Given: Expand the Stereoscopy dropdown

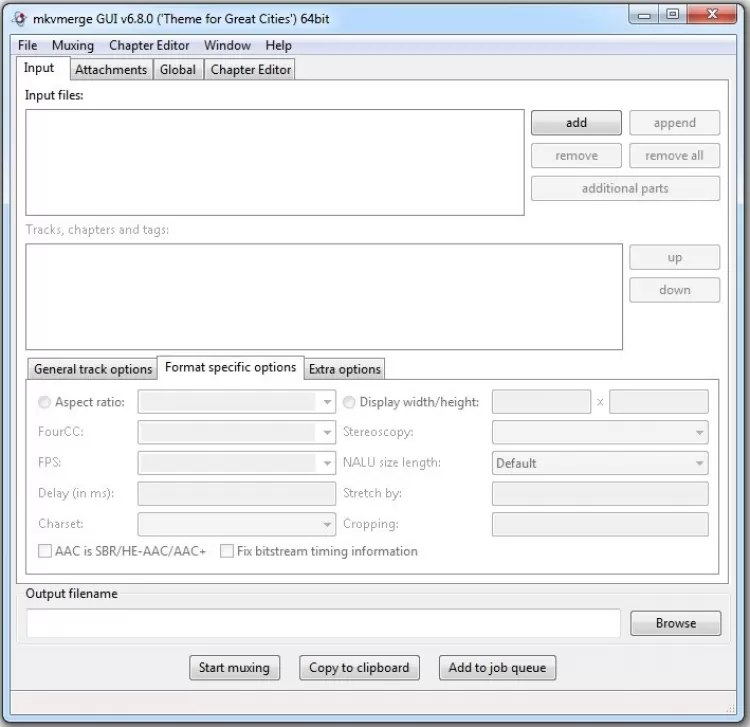Looking at the screenshot, I should 699,432.
